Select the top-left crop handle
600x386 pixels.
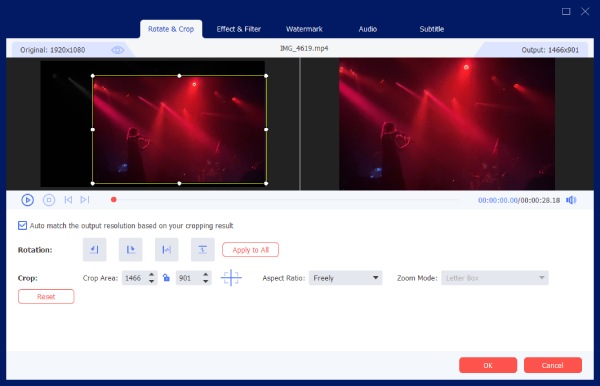click(x=93, y=76)
